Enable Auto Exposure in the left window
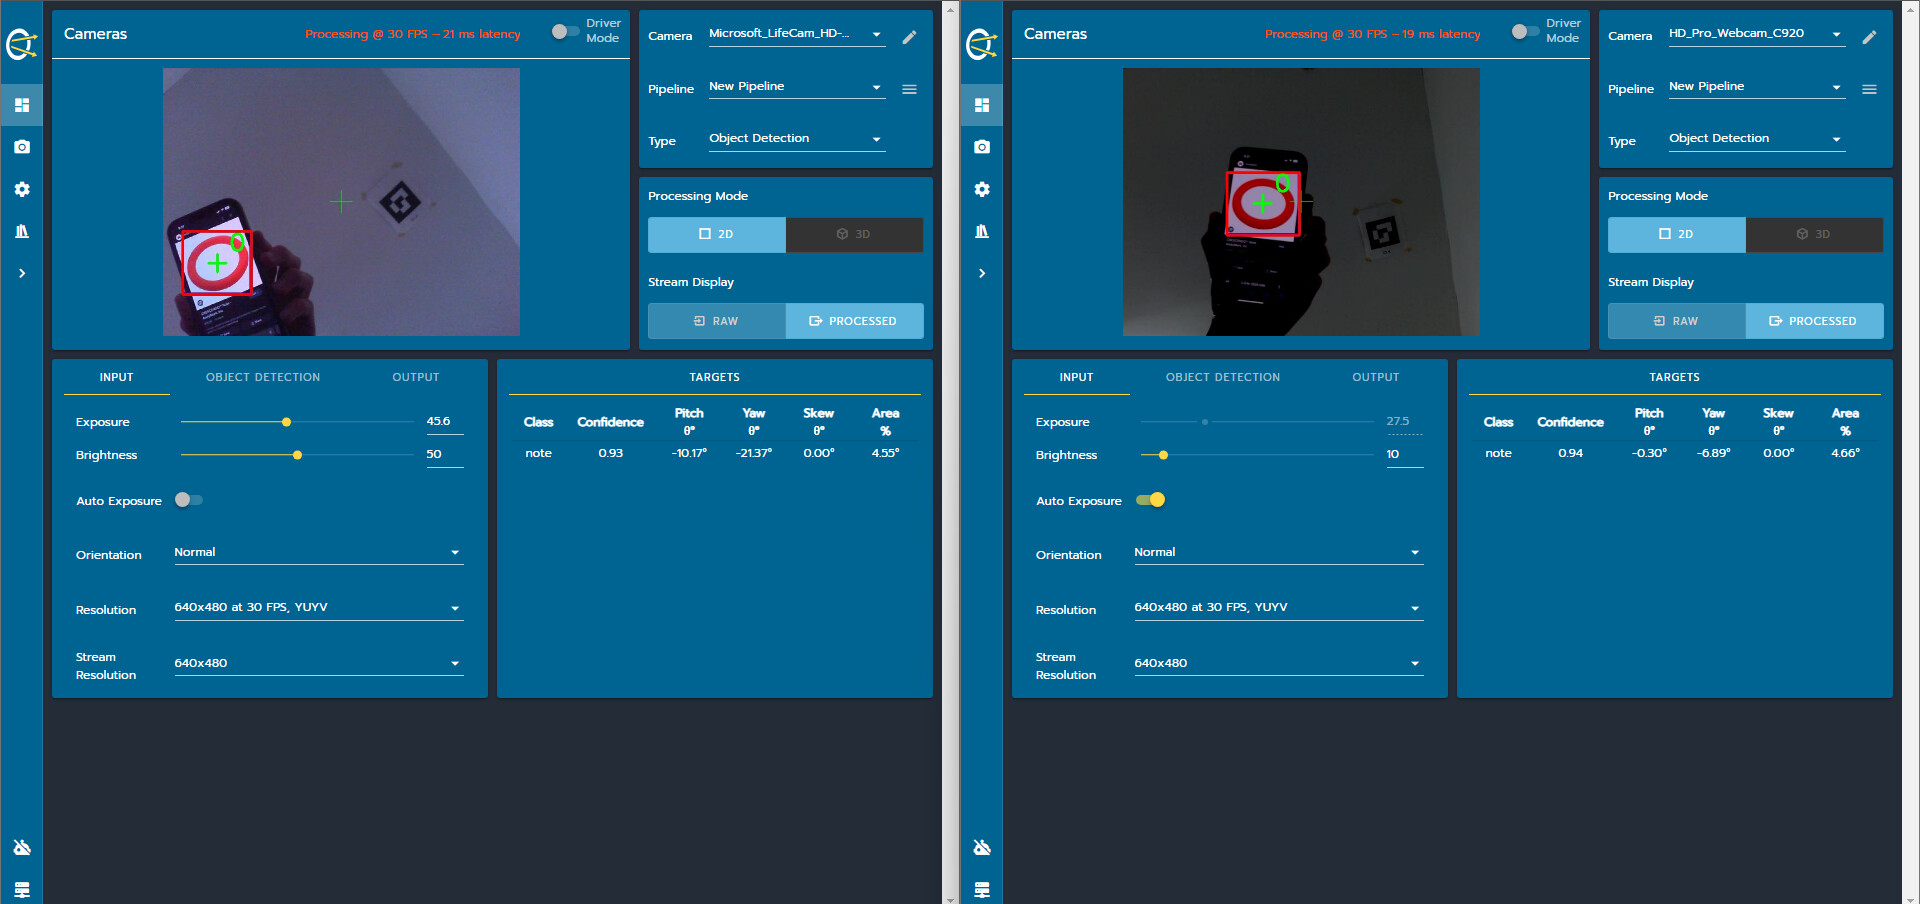Image resolution: width=1920 pixels, height=904 pixels. click(188, 500)
